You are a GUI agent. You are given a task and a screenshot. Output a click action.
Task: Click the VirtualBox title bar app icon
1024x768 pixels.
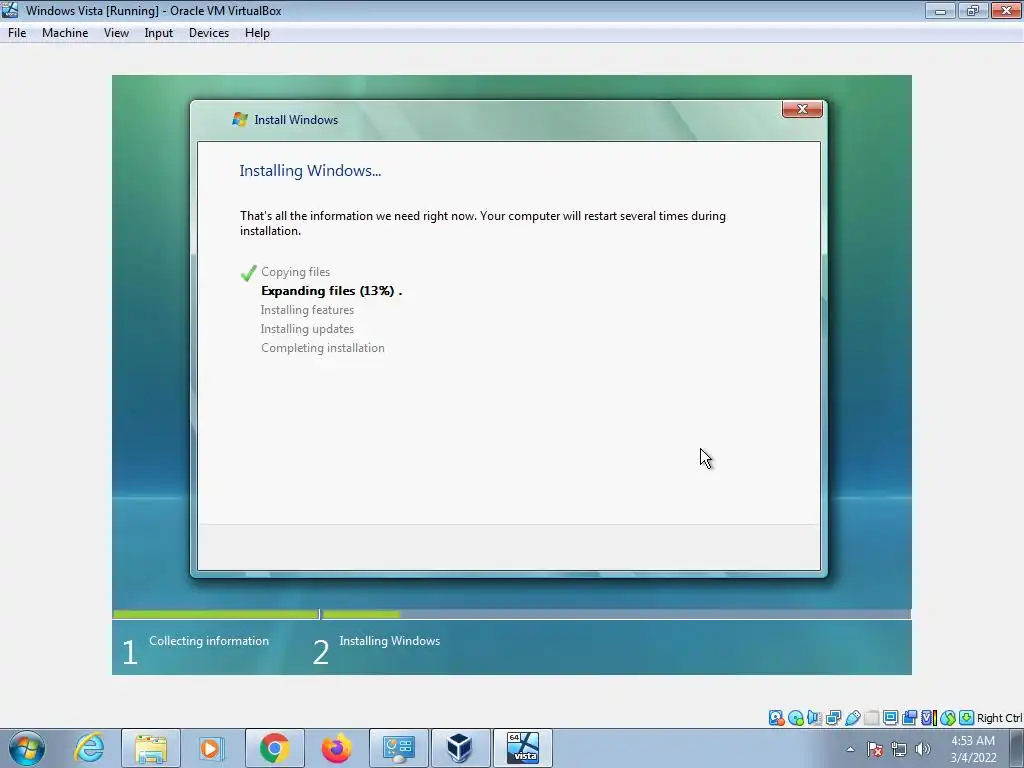click(x=10, y=10)
